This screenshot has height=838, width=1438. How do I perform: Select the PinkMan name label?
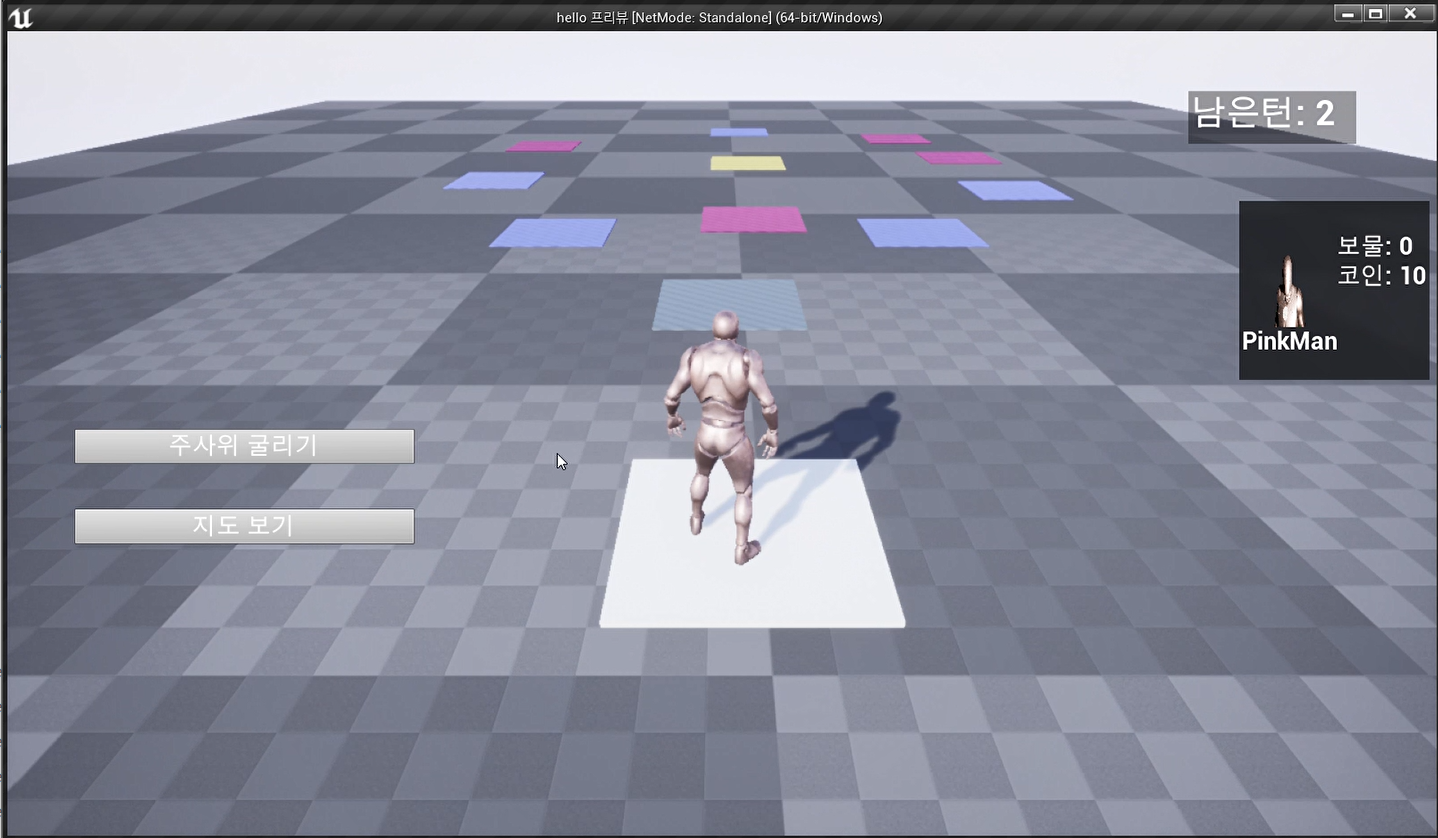point(1289,341)
